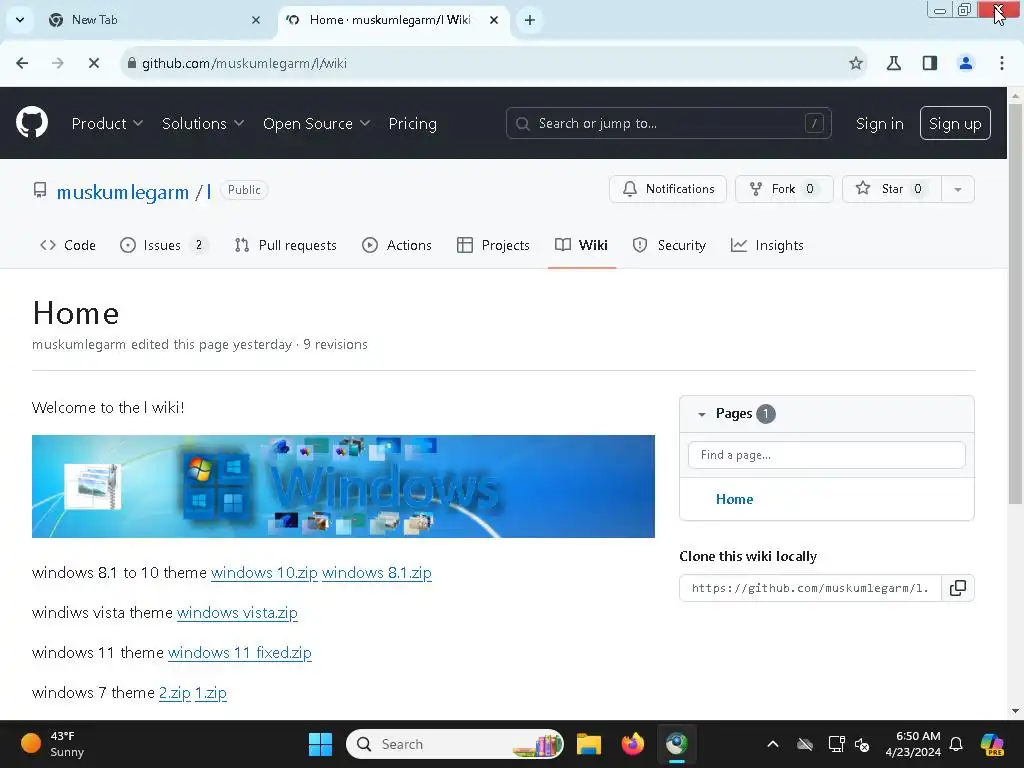The height and width of the screenshot is (768, 1024).
Task: Launch Firefox from taskbar
Action: [632, 744]
